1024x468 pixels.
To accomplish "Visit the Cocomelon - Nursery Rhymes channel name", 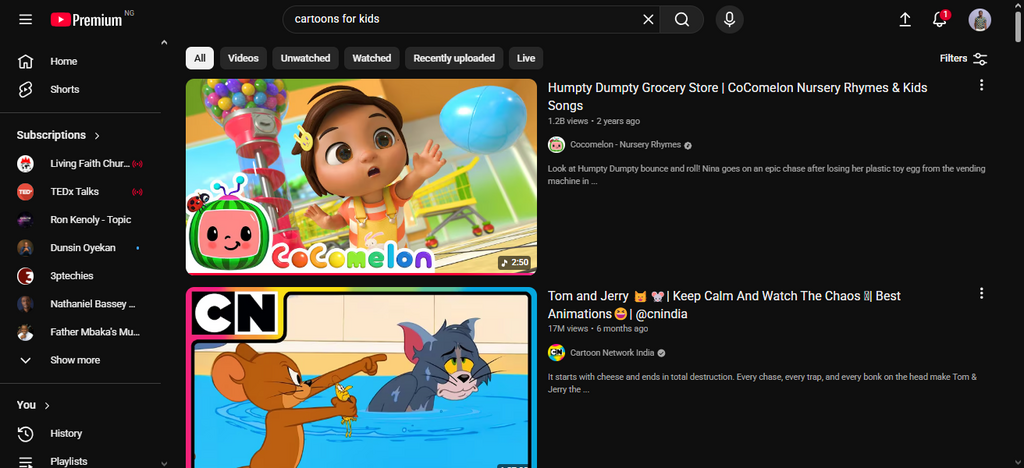I will click(626, 145).
